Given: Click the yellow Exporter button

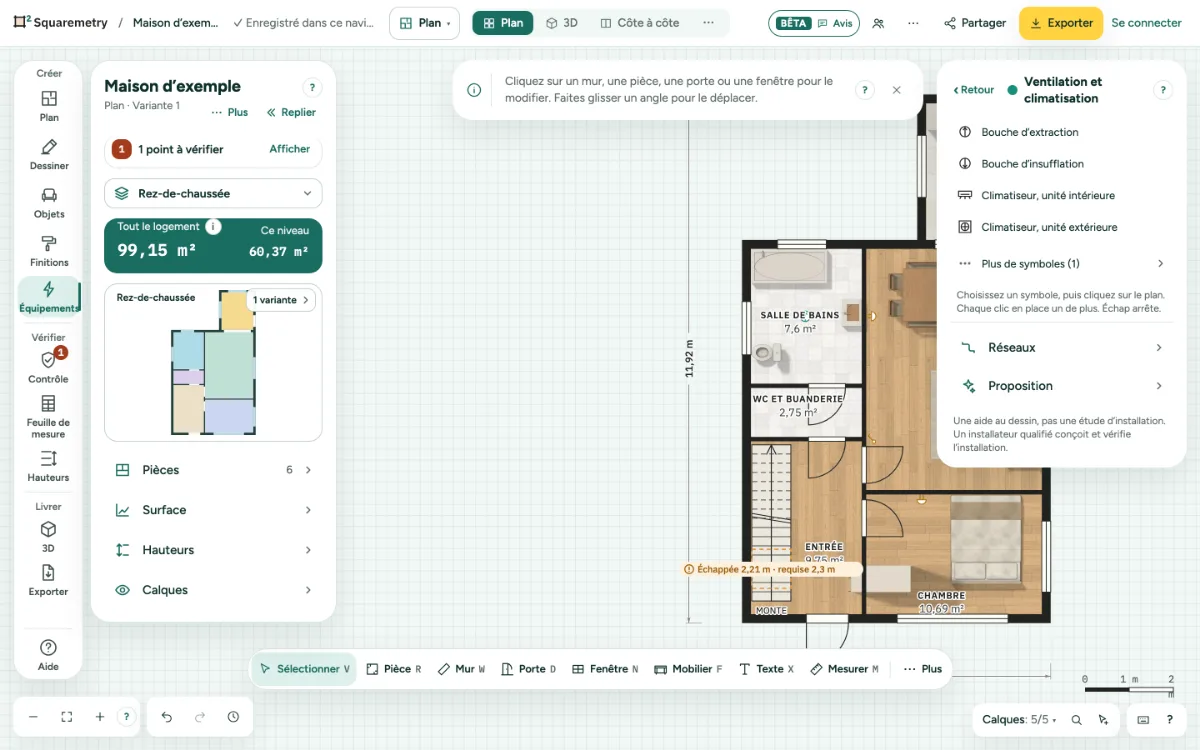Looking at the screenshot, I should 1061,23.
